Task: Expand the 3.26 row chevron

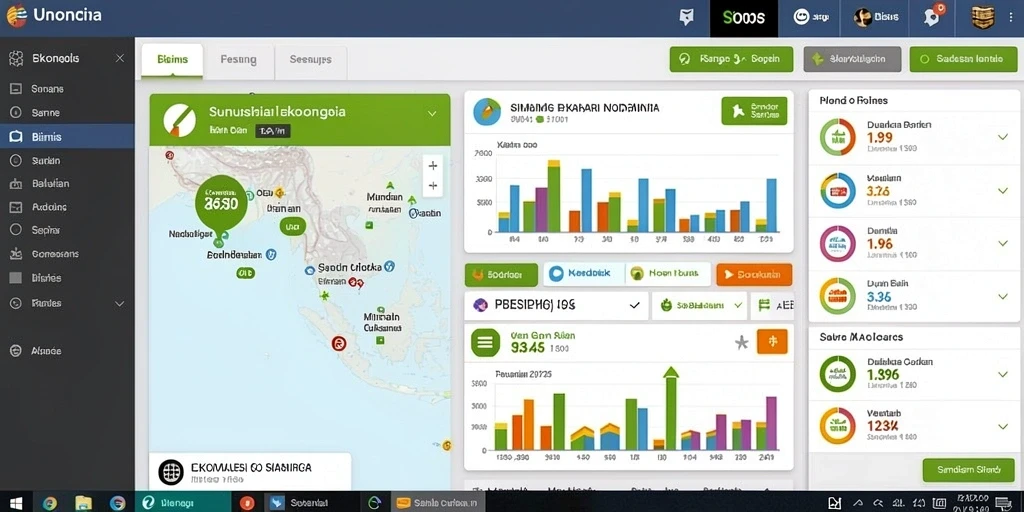Action: 1003,191
